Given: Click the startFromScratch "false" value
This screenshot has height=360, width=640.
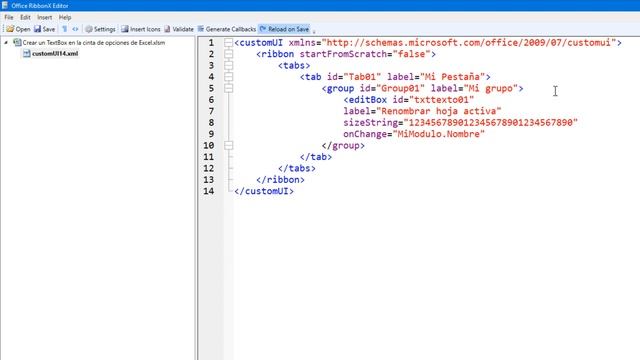Looking at the screenshot, I should 411,54.
